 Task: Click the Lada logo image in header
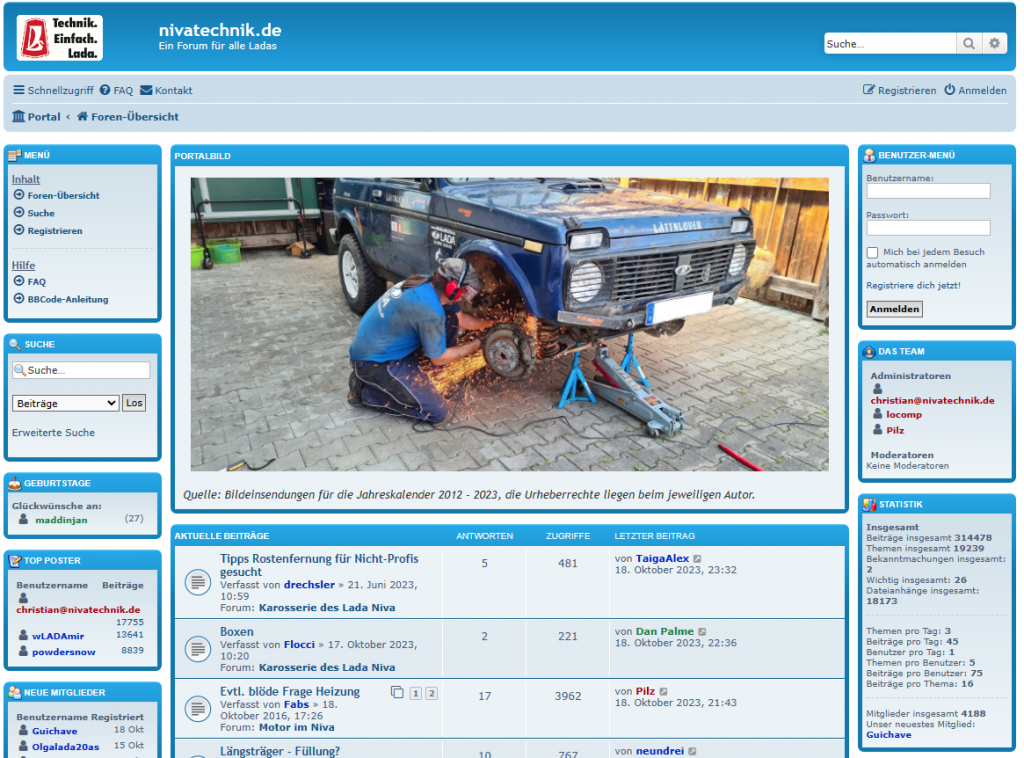59,38
